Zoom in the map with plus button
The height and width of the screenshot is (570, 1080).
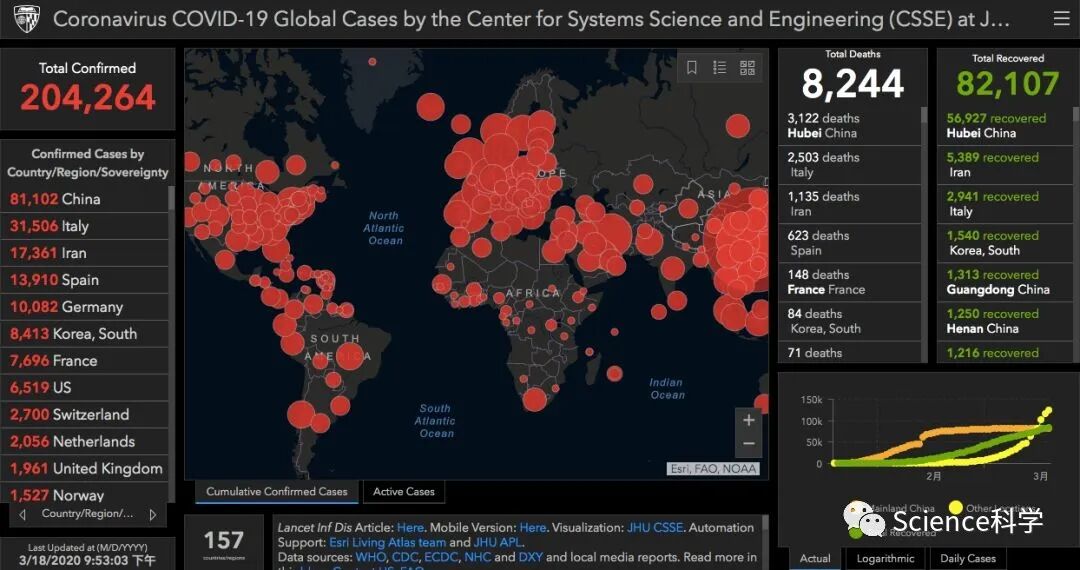pos(749,420)
